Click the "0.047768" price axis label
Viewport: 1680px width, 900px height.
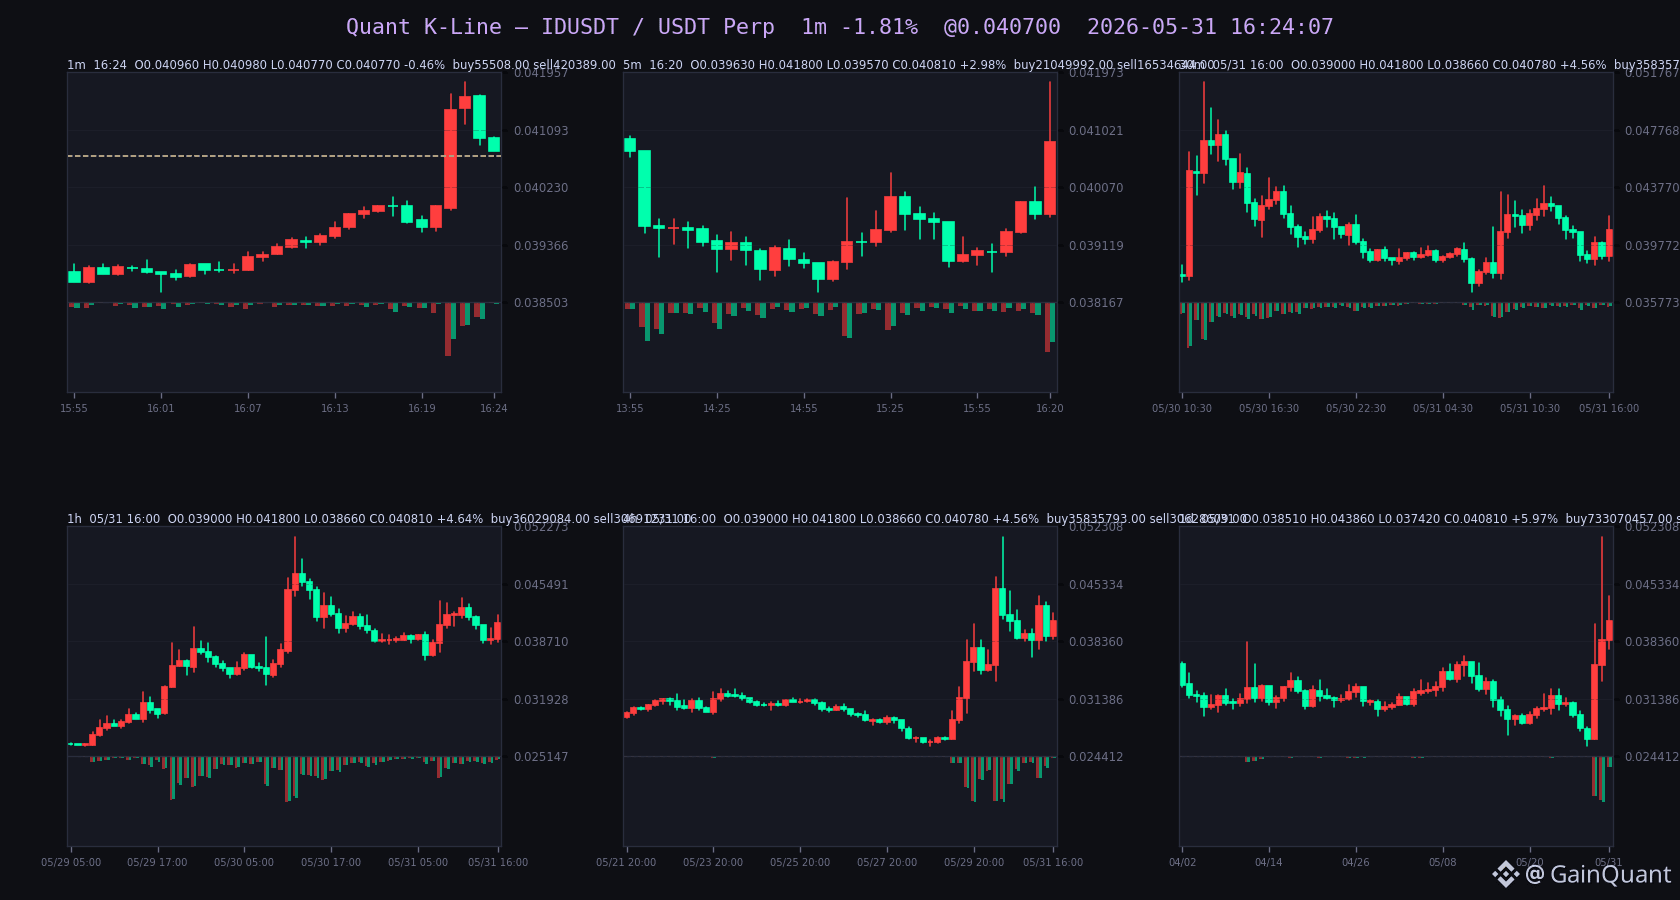pyautogui.click(x=1651, y=131)
